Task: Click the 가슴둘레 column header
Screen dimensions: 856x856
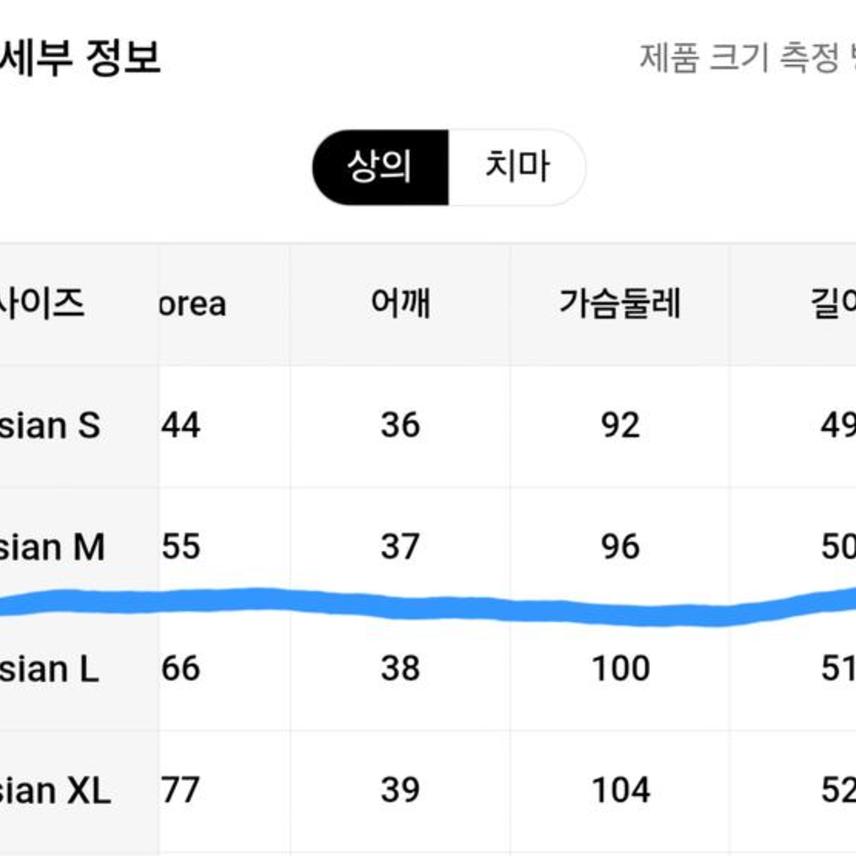Action: 620,303
